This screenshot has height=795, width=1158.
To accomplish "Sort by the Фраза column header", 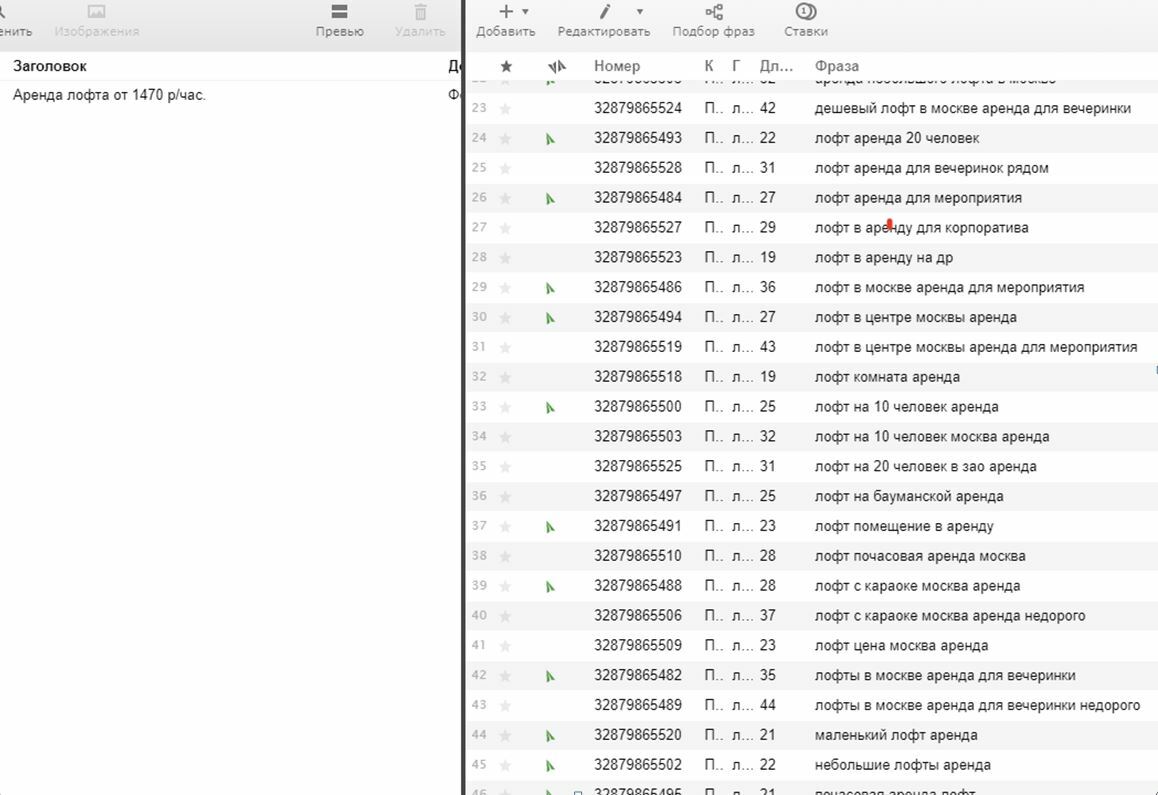I will [x=837, y=66].
